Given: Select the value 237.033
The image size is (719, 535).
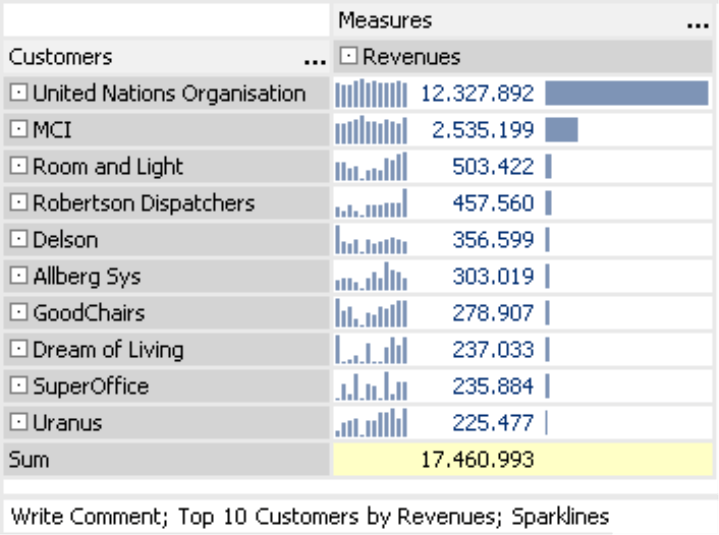Looking at the screenshot, I should (x=493, y=350).
